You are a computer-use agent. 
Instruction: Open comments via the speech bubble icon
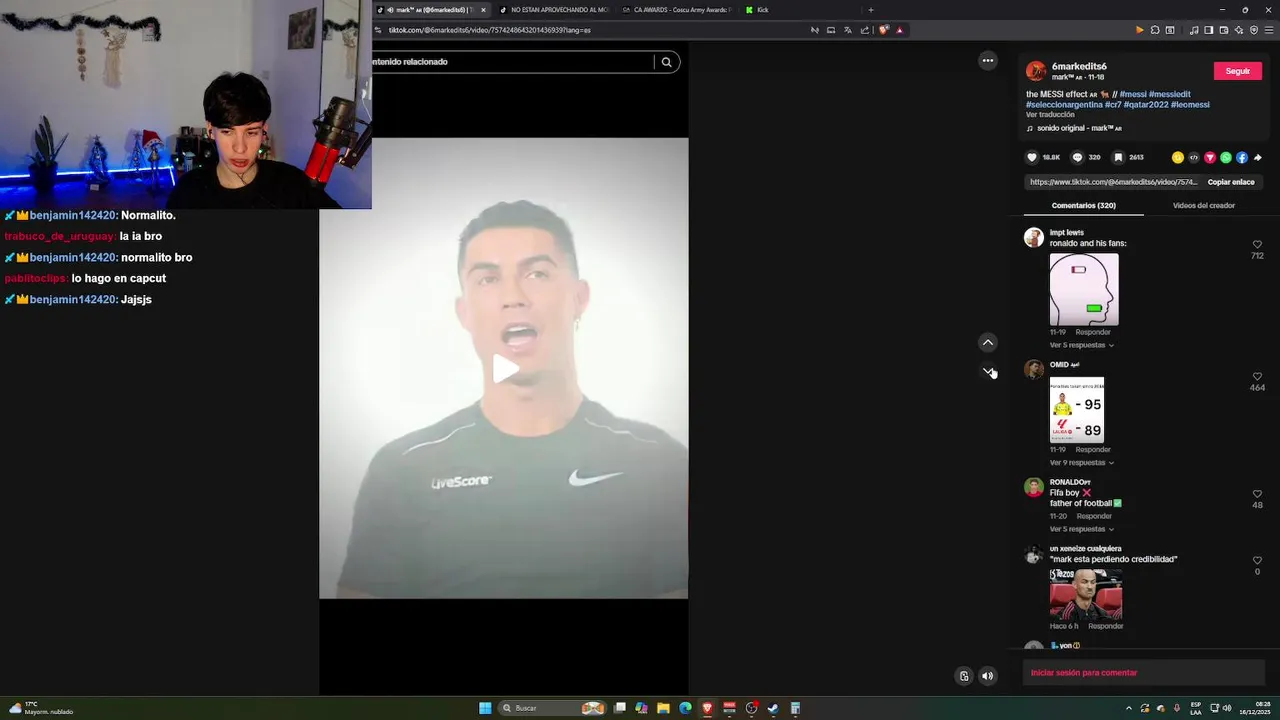[1077, 158]
